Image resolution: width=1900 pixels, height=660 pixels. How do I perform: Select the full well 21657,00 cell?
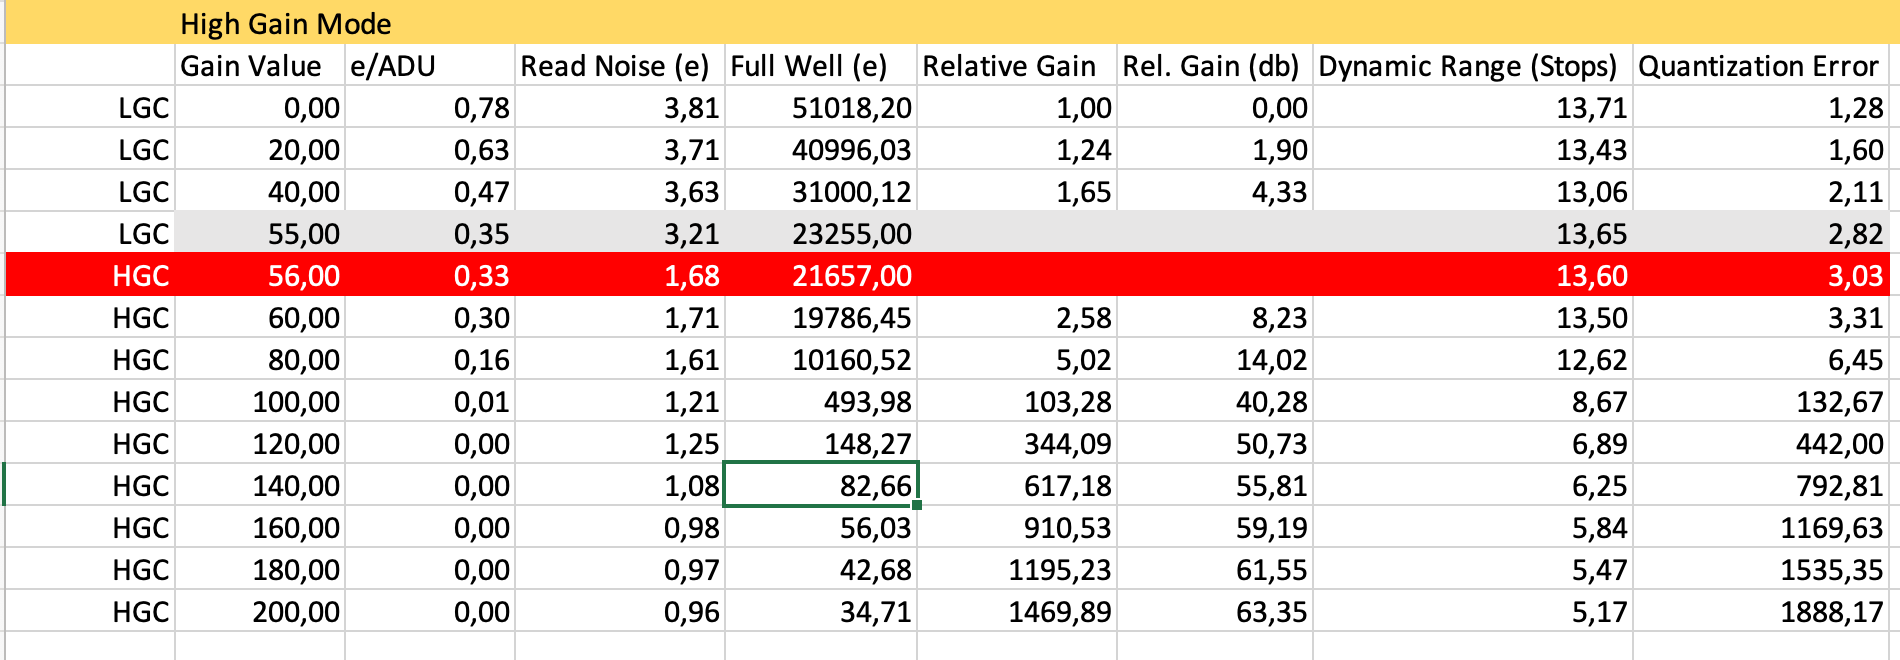pos(821,275)
